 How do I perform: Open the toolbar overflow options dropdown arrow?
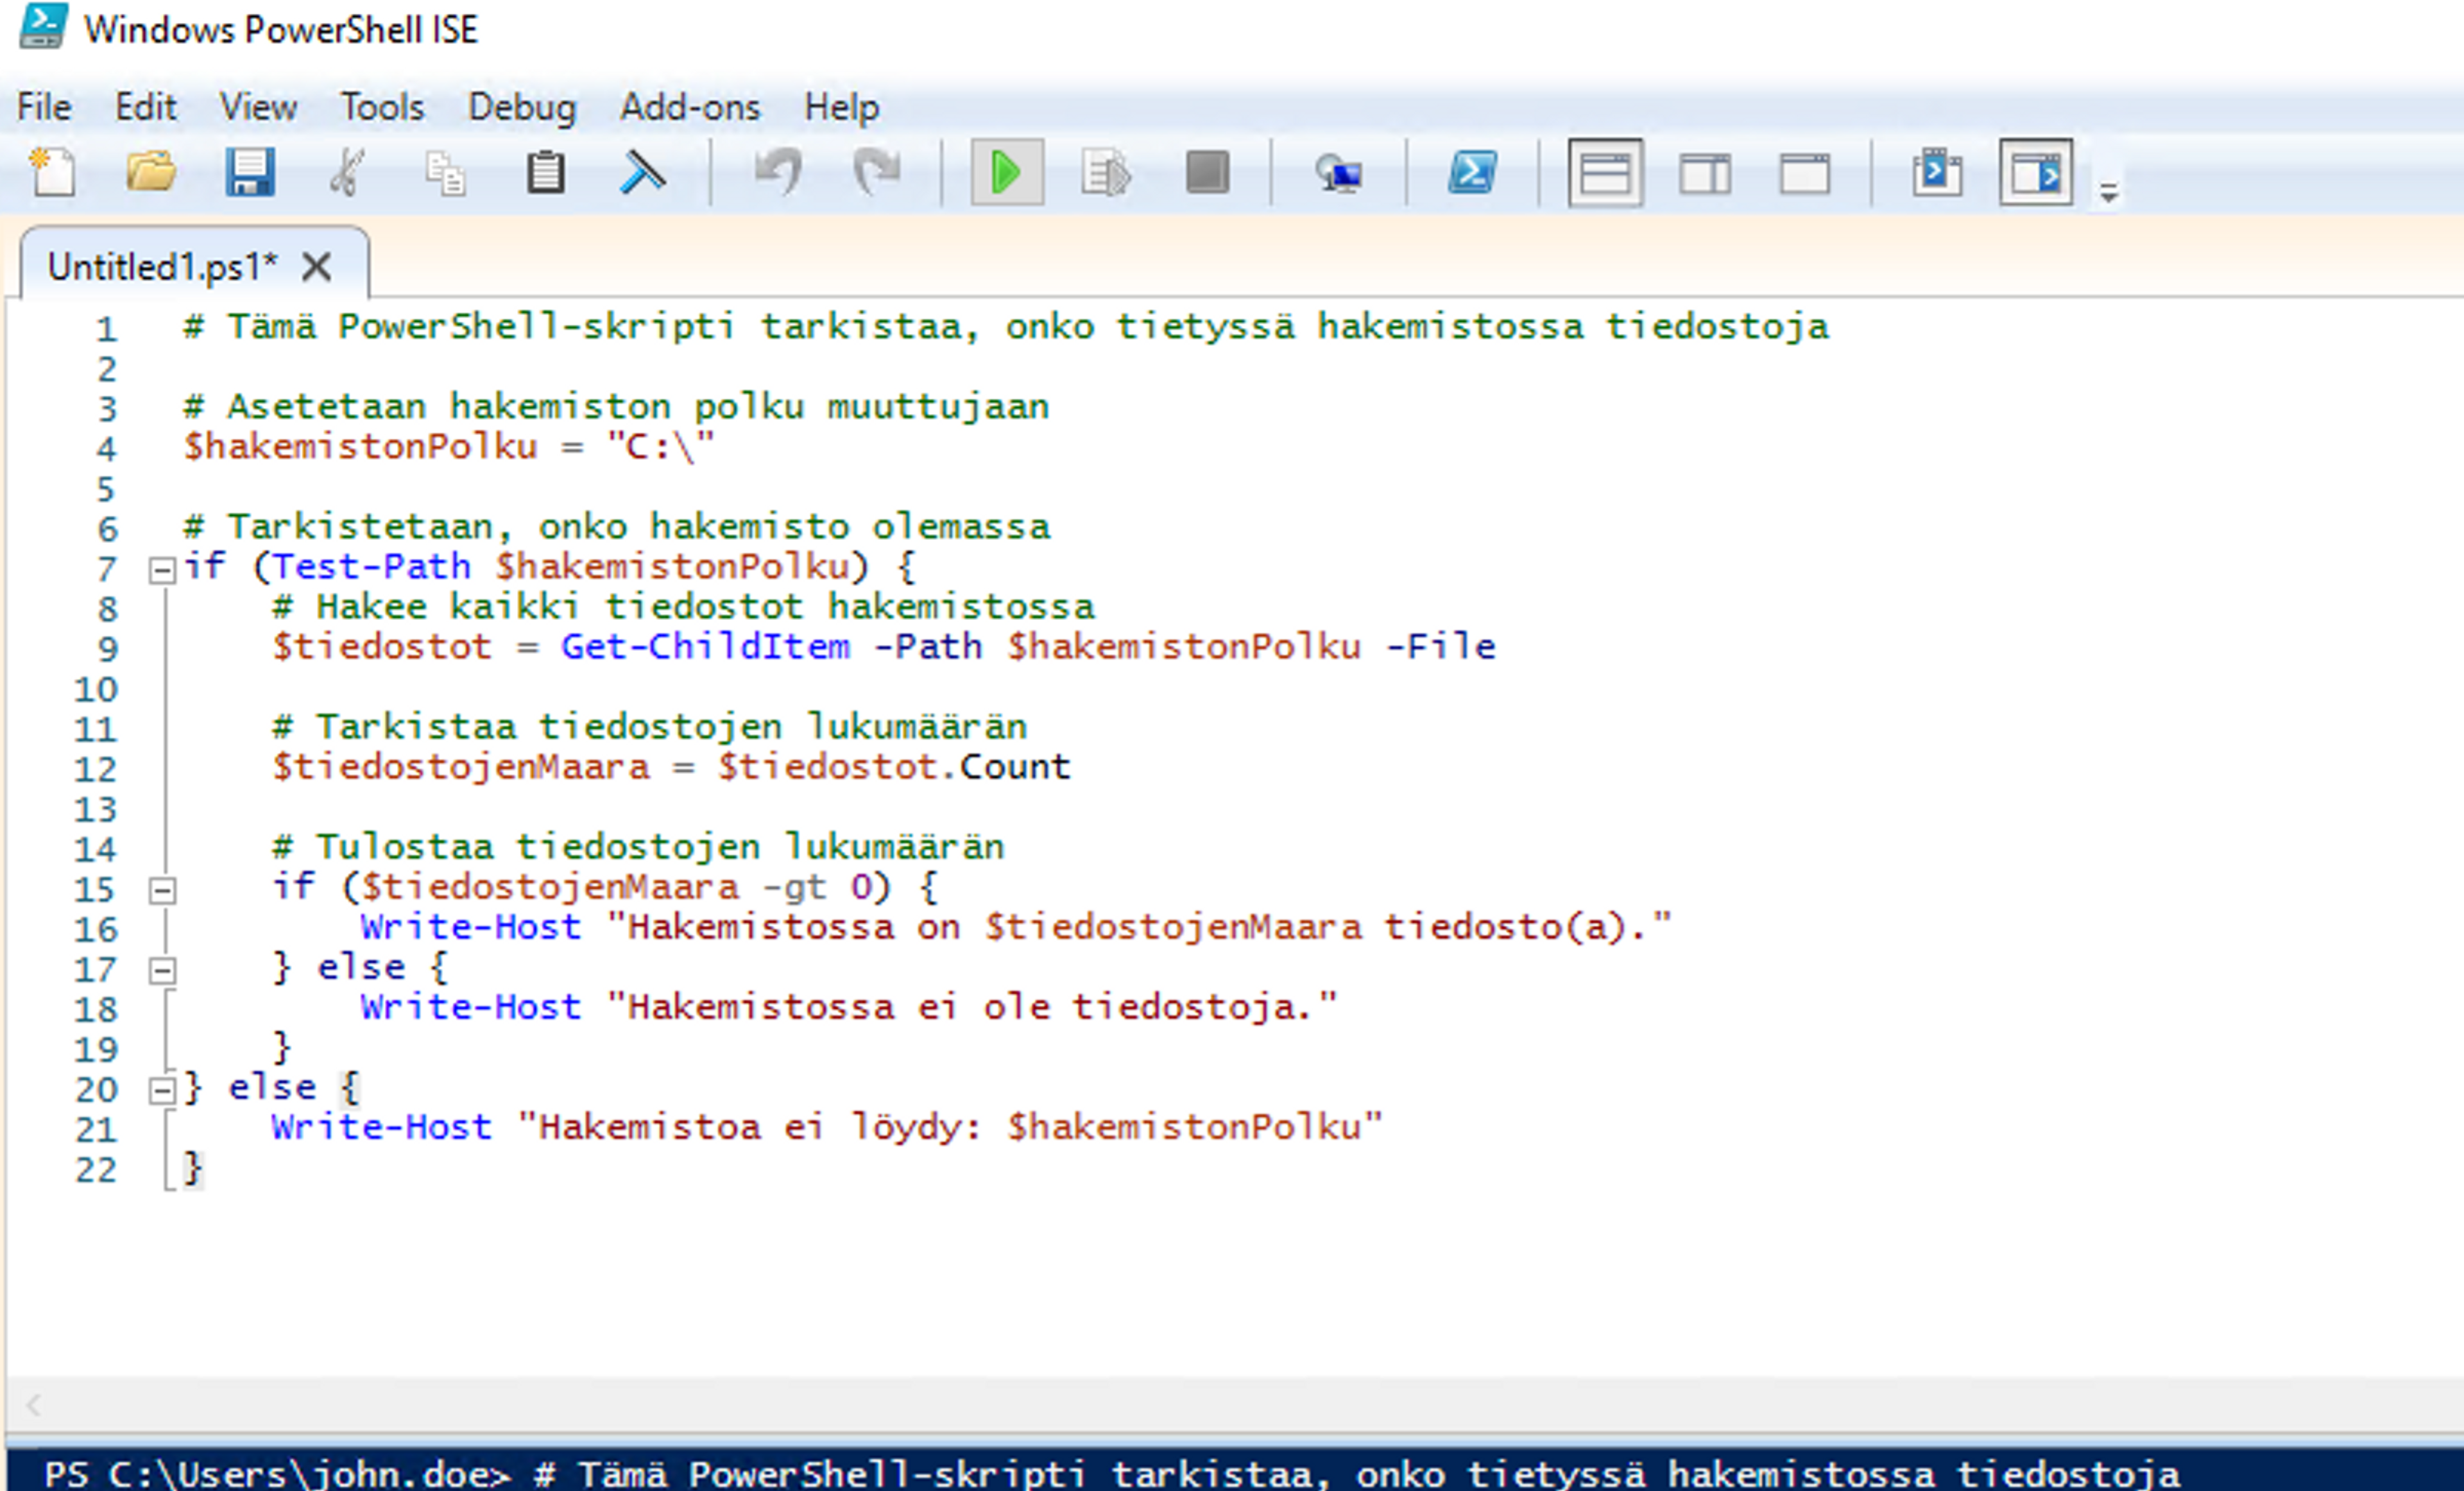(x=2108, y=192)
